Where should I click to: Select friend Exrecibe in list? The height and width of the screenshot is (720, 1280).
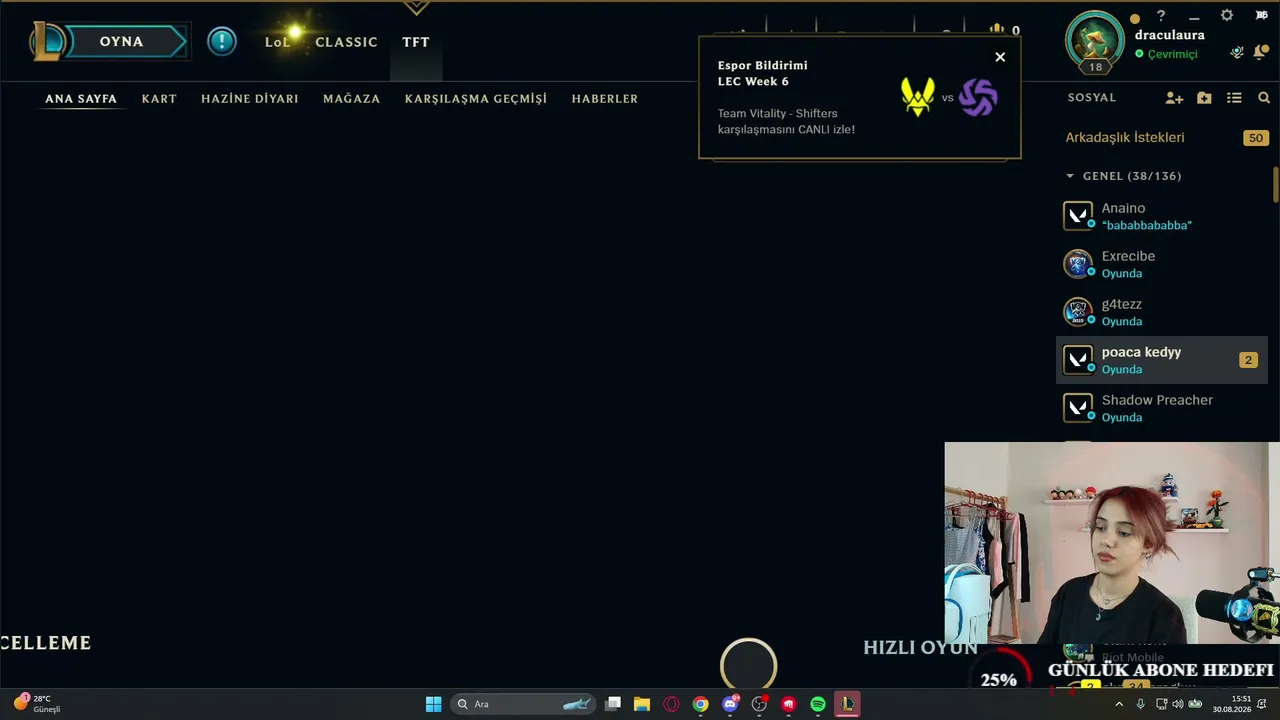(x=1162, y=264)
